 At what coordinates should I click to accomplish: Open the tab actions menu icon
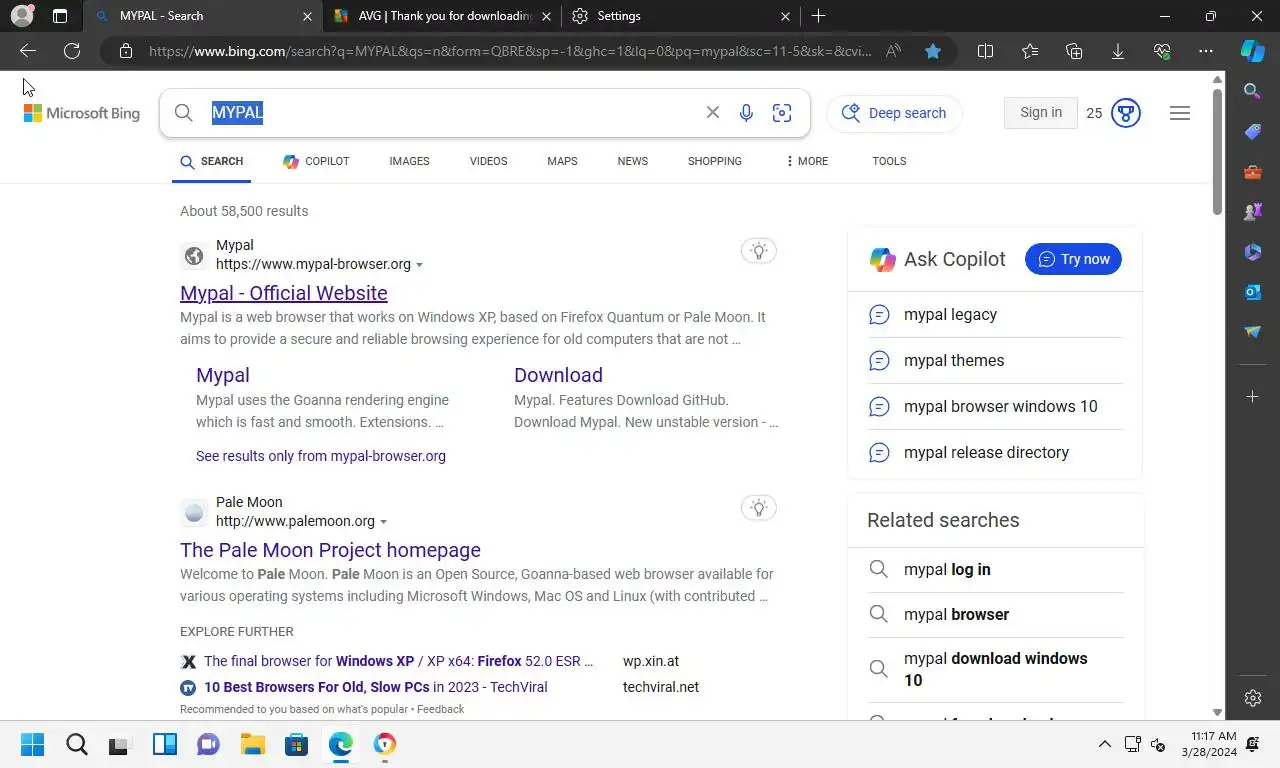pos(60,16)
